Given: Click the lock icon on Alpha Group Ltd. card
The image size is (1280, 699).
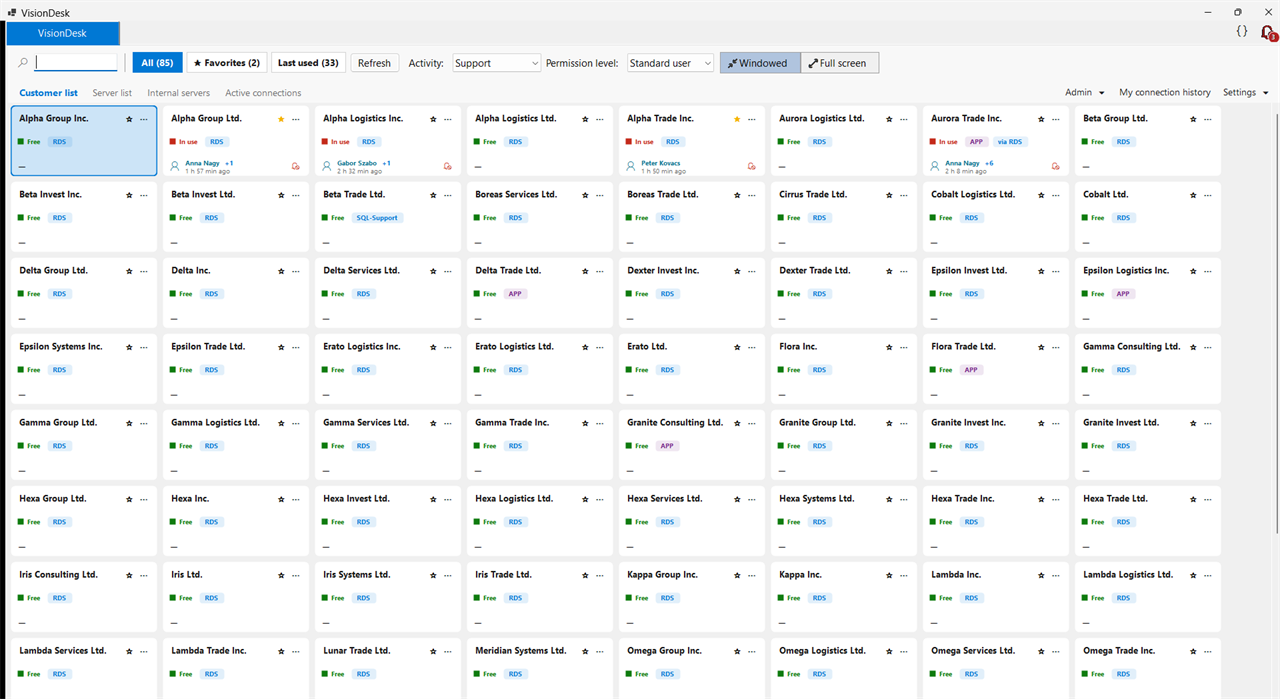Looking at the screenshot, I should pos(296,166).
